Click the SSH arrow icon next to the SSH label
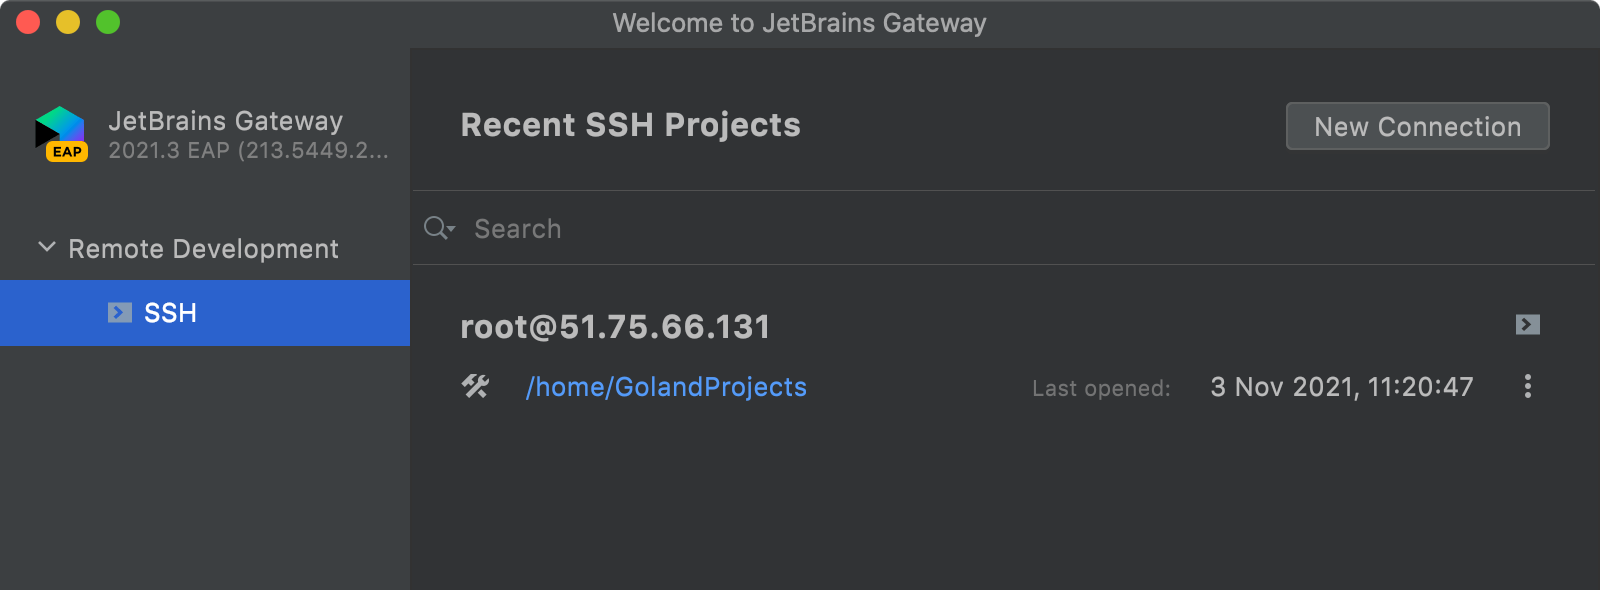 pos(120,312)
